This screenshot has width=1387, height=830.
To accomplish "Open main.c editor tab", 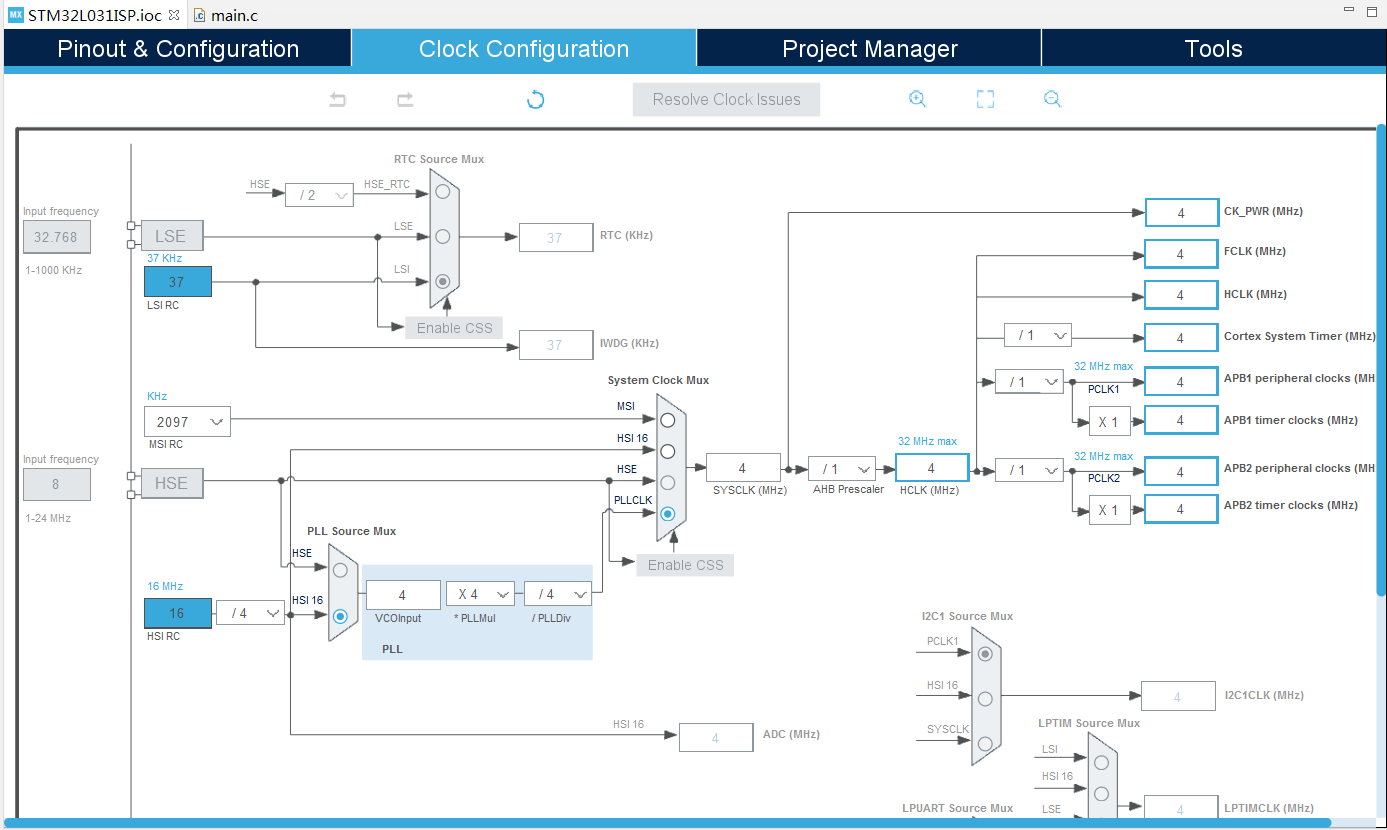I will pyautogui.click(x=226, y=15).
